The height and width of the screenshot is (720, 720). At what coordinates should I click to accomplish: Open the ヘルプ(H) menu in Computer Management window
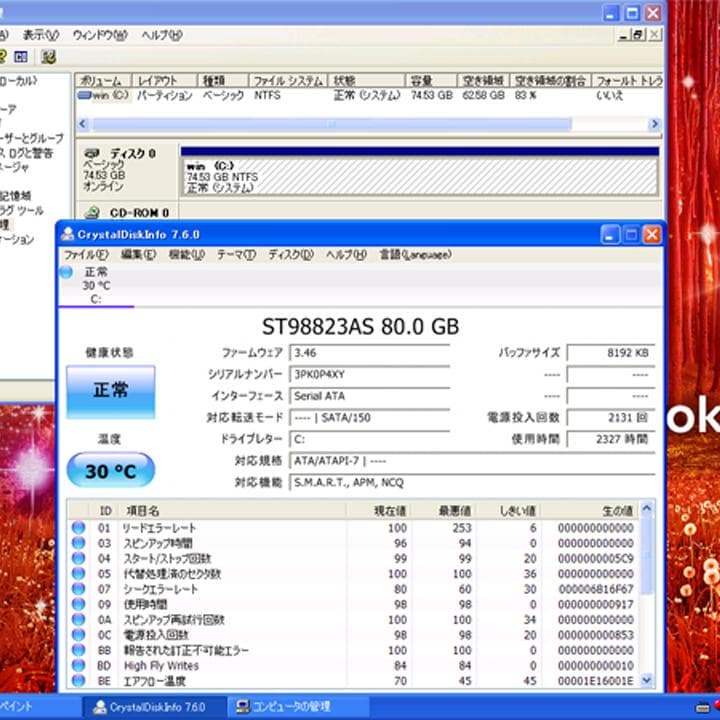(162, 35)
